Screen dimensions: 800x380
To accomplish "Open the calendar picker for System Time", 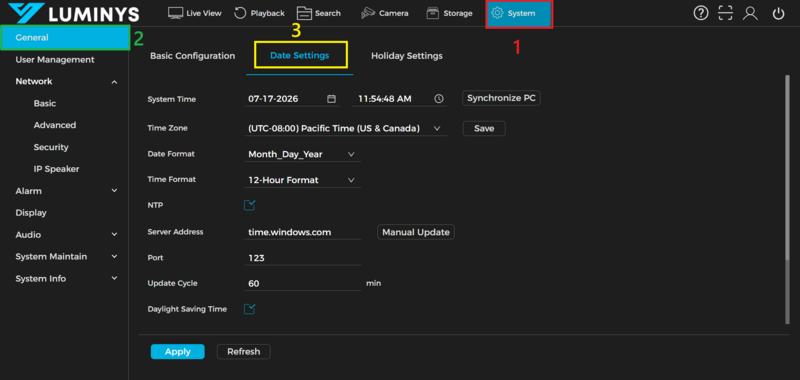I will pyautogui.click(x=331, y=99).
